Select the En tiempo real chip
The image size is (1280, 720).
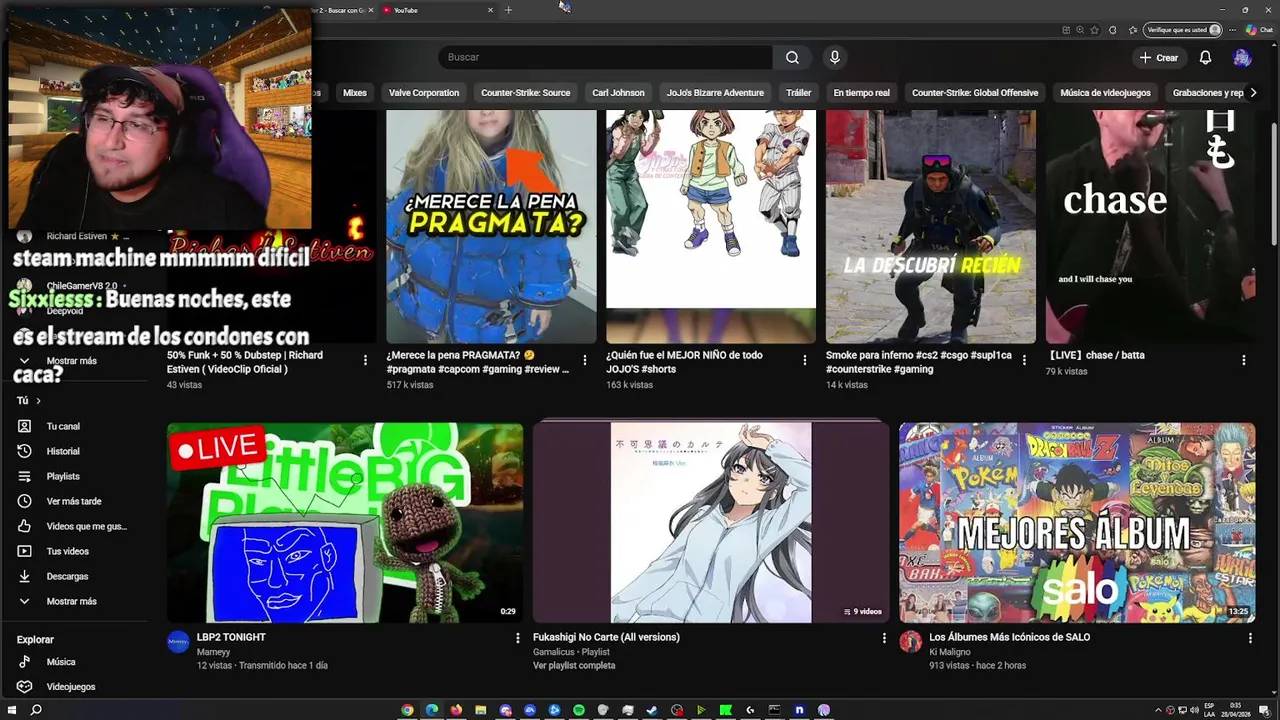coord(861,93)
